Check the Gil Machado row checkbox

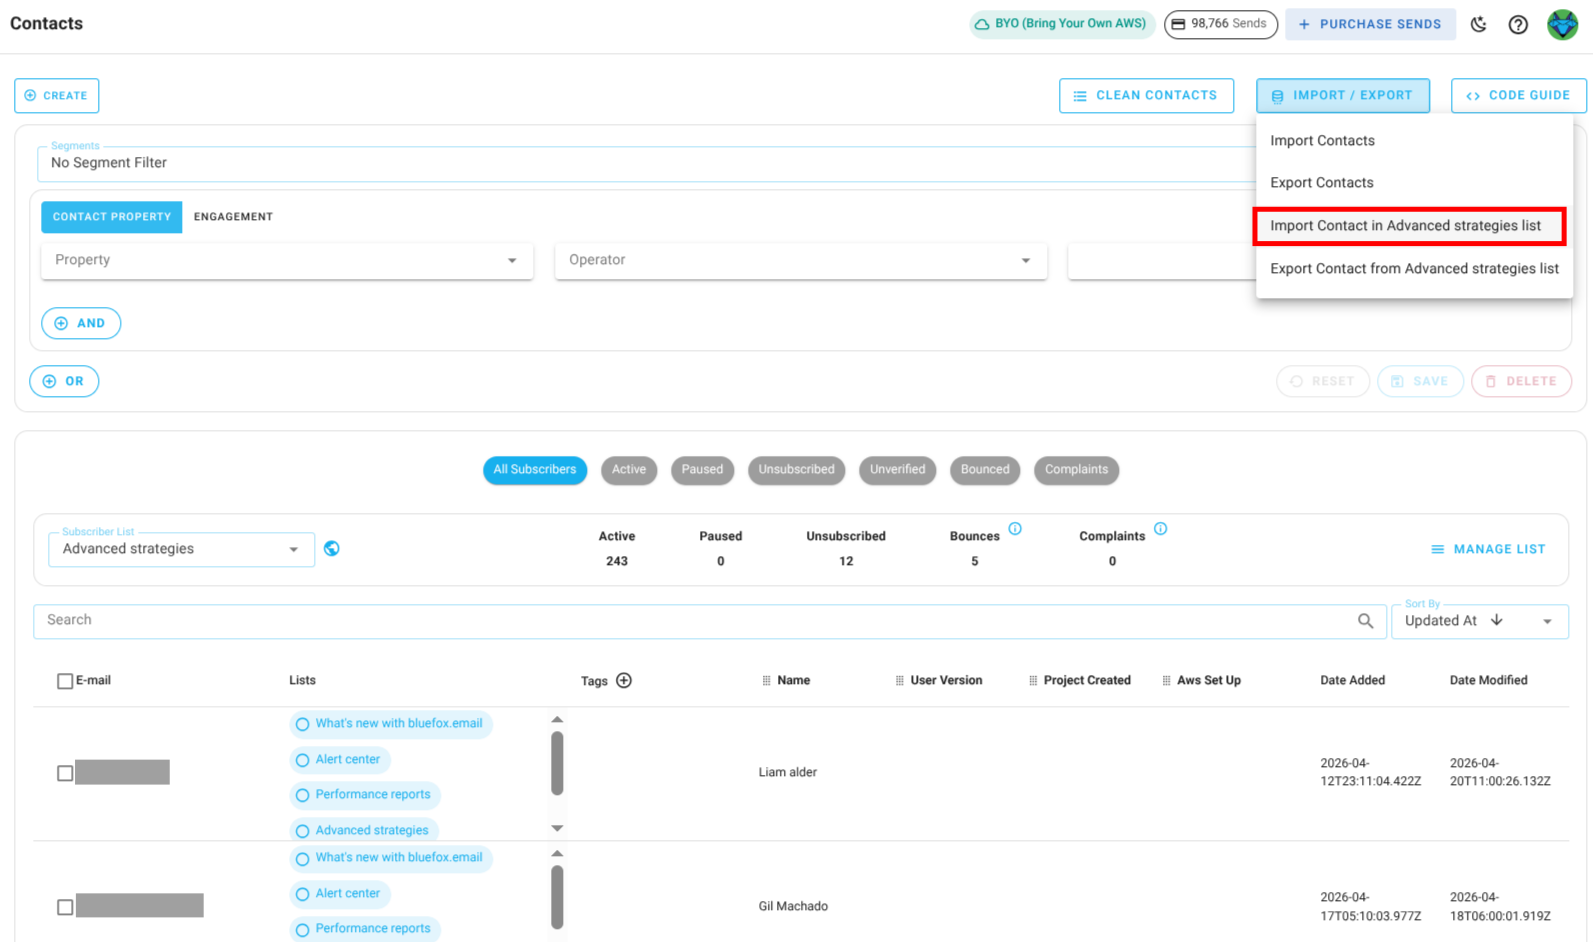(x=65, y=907)
